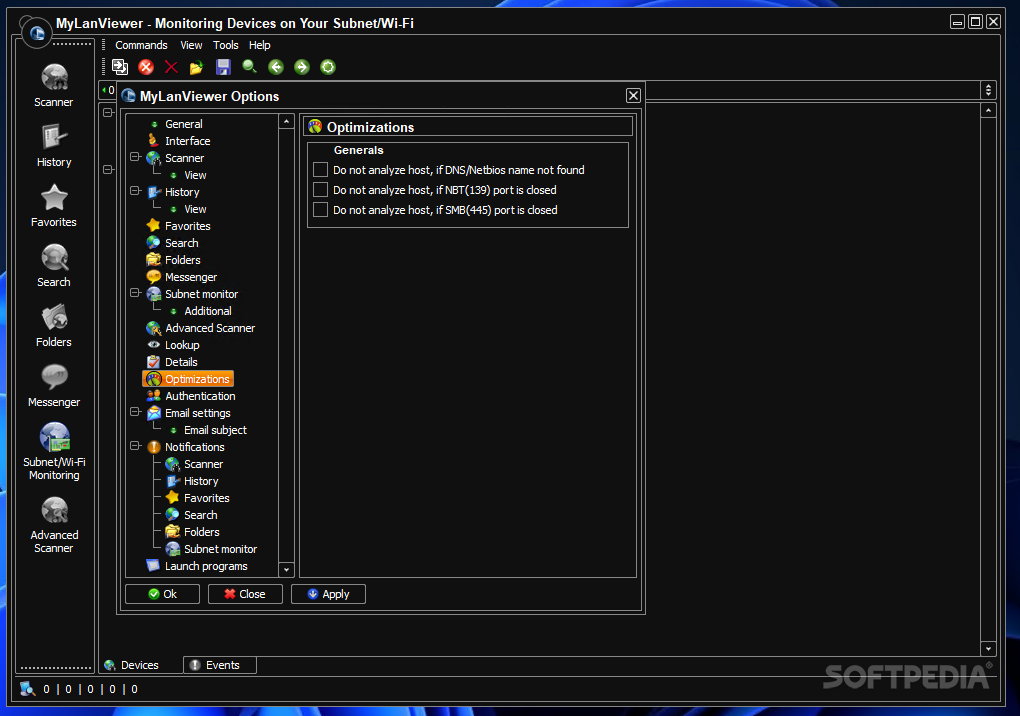Click the status bar network icon

[27, 689]
